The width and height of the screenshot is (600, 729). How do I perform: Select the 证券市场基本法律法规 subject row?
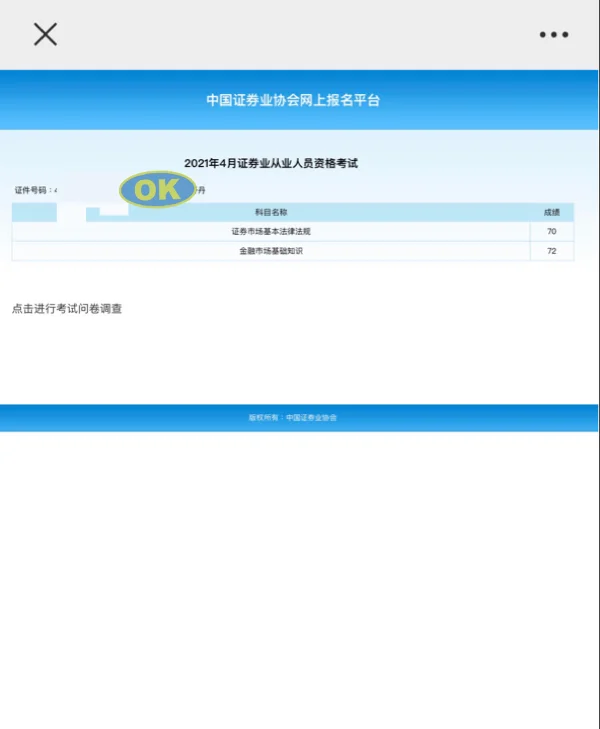[293, 232]
